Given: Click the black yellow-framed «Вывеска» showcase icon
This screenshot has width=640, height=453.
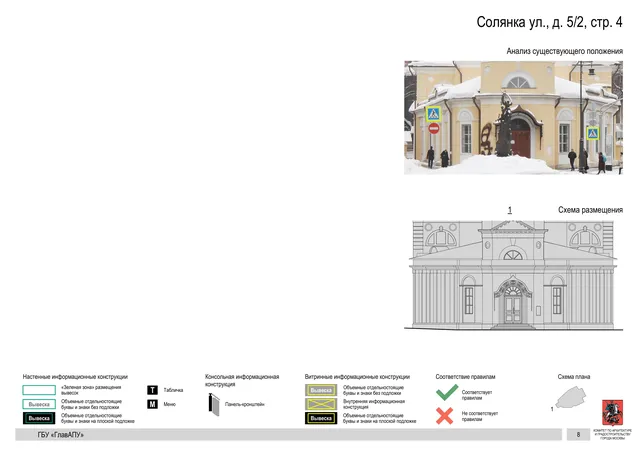Looking at the screenshot, I should tap(321, 418).
